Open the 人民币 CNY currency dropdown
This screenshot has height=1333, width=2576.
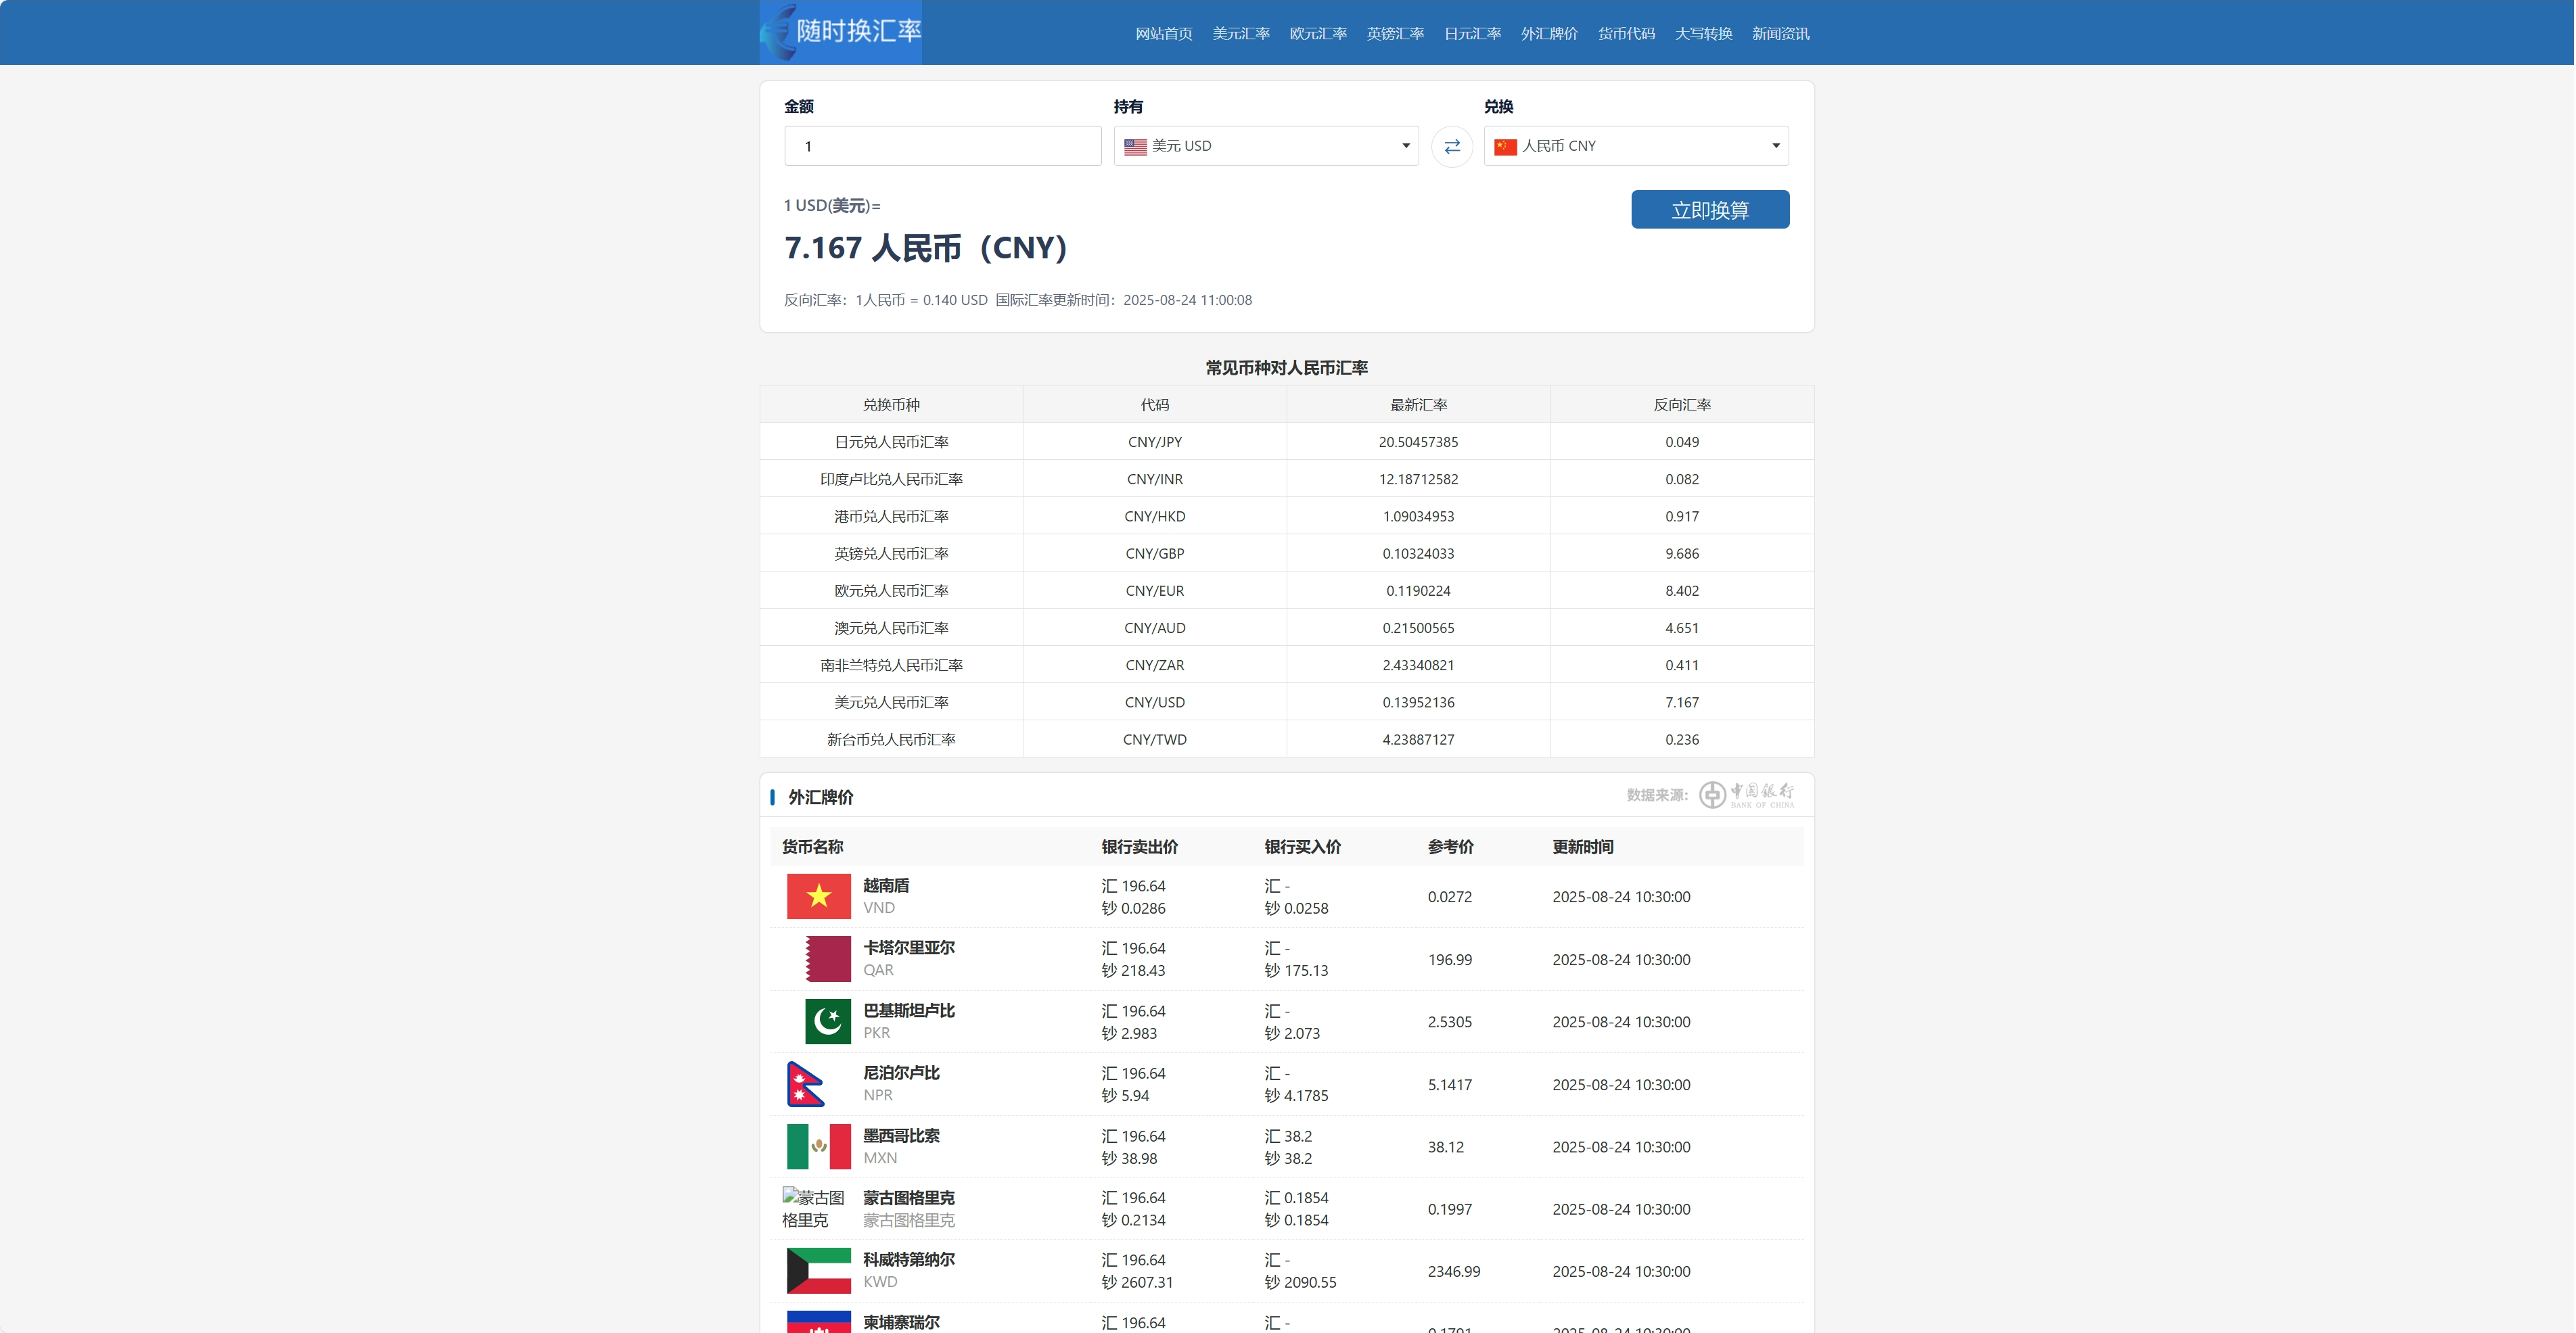click(1635, 146)
